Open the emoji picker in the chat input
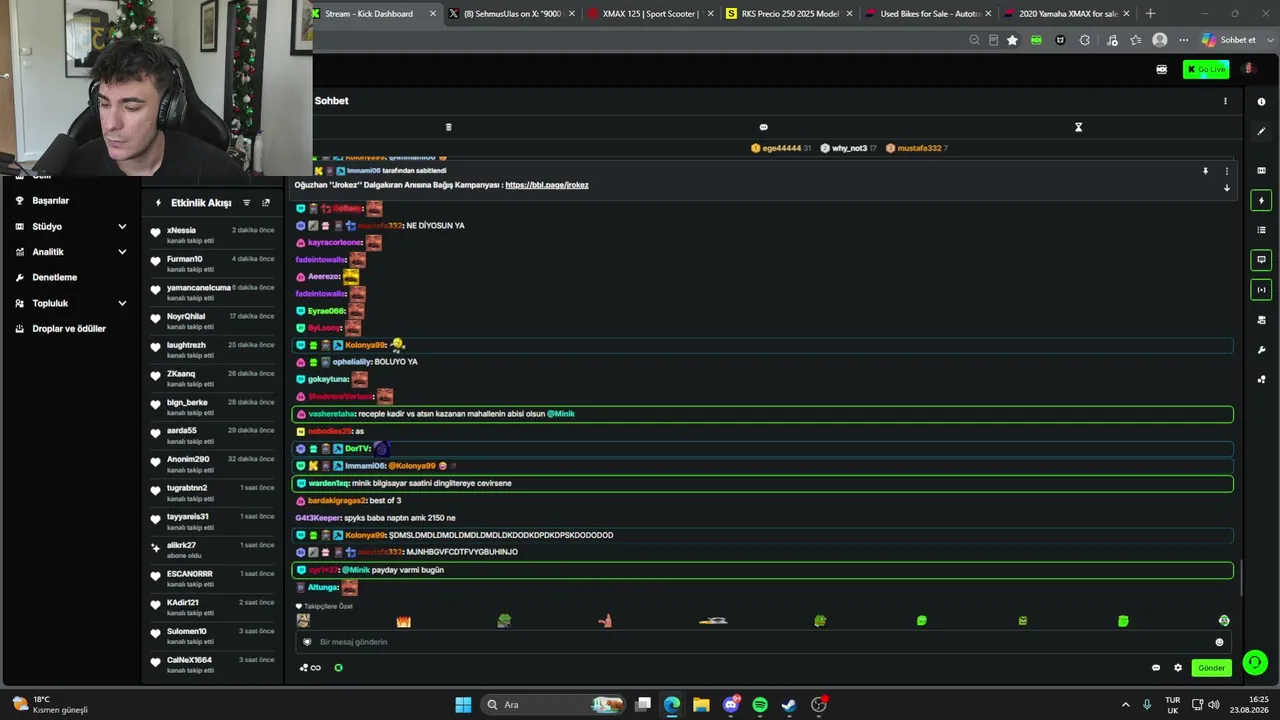 pyautogui.click(x=1219, y=642)
